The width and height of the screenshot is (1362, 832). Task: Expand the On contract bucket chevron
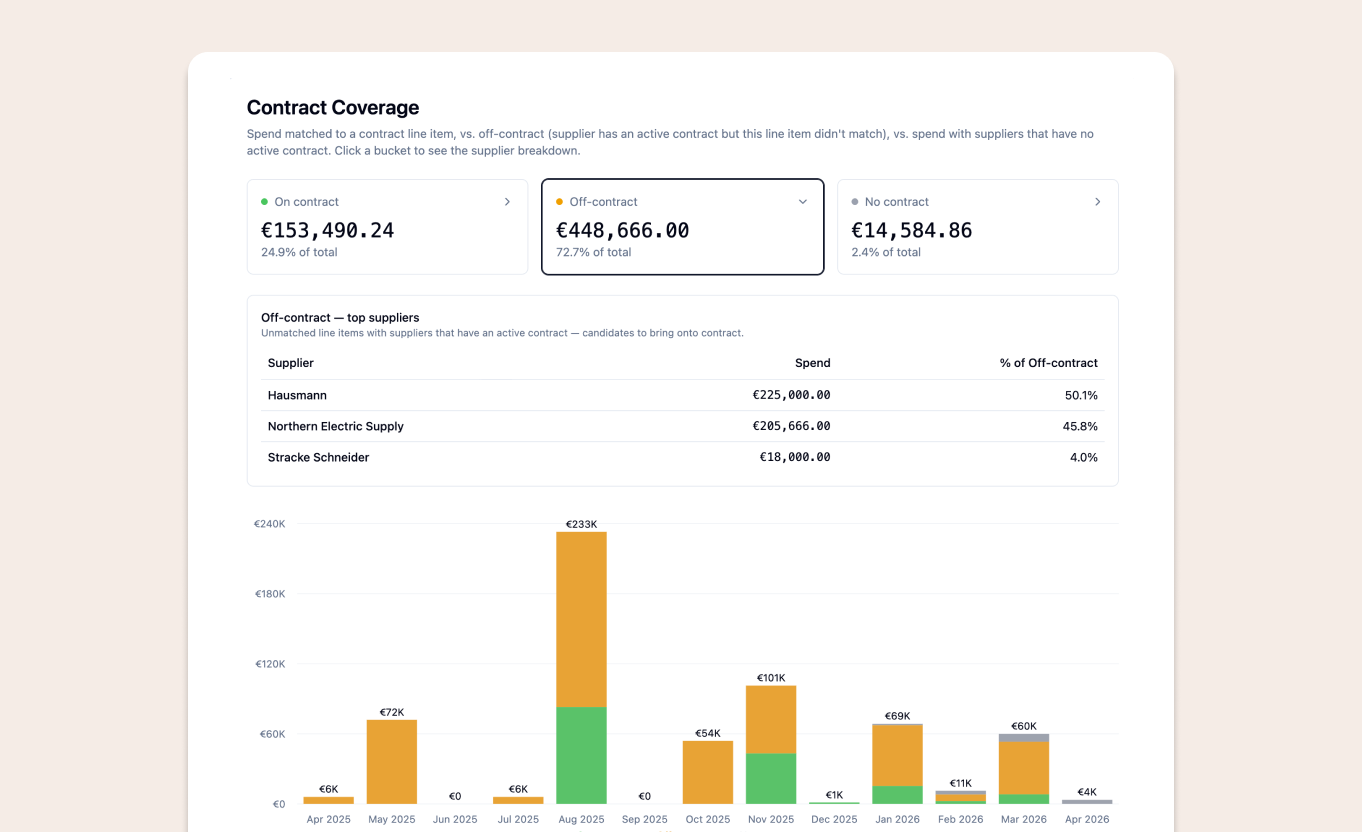pos(507,201)
